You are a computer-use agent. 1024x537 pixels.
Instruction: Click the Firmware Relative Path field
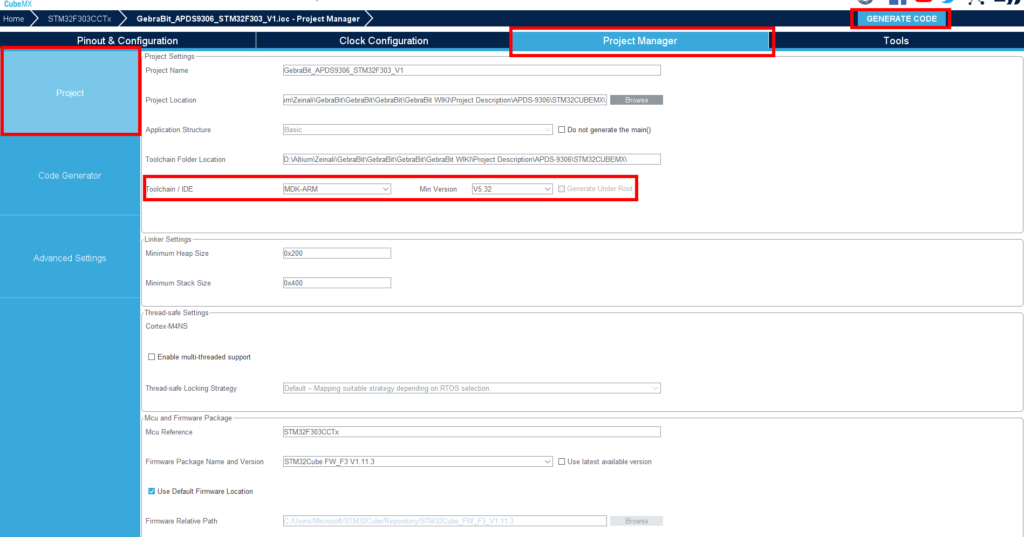[445, 521]
